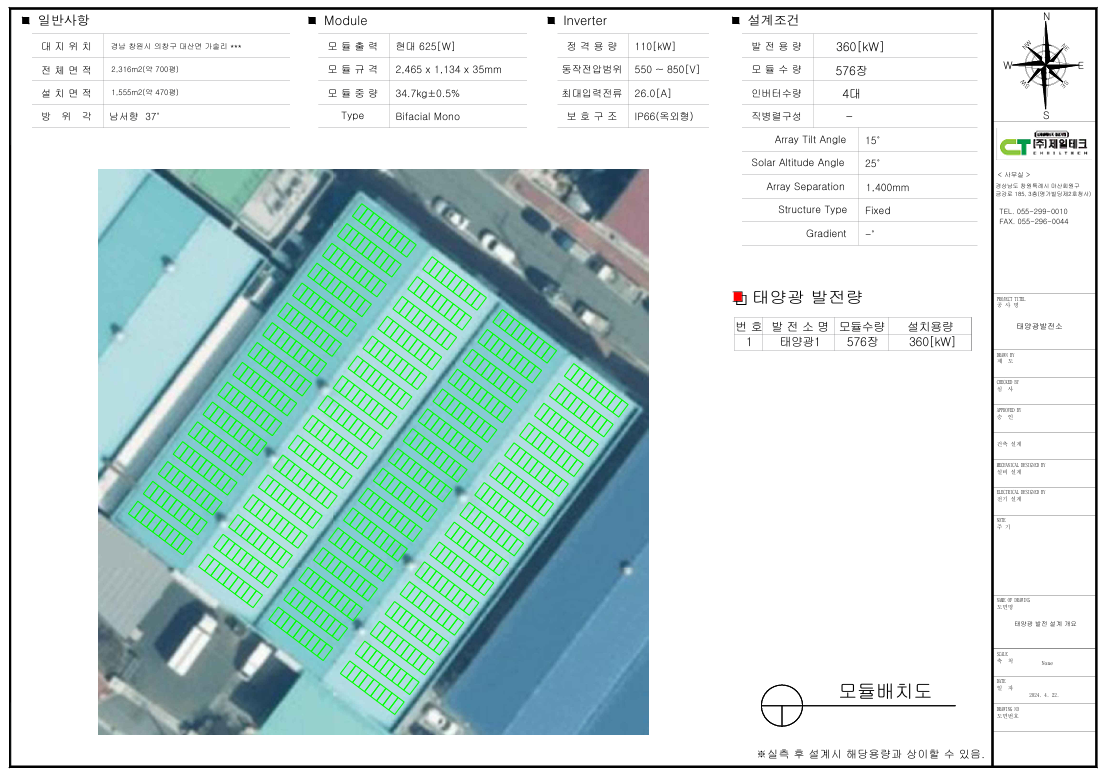Click the square bullet before 일반사항
Image resolution: width=1108 pixels, height=777 pixels.
[25, 20]
